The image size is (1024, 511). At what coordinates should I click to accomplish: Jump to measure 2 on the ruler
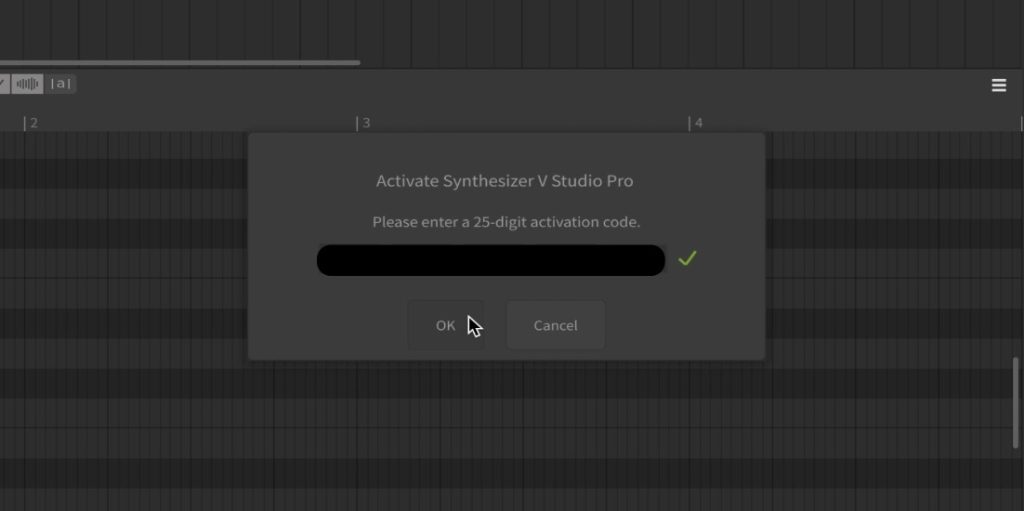[32, 123]
